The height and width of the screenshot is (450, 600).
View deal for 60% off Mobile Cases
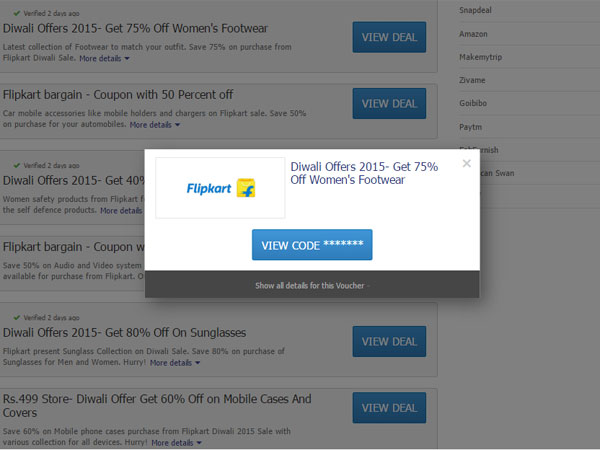pyautogui.click(x=389, y=408)
